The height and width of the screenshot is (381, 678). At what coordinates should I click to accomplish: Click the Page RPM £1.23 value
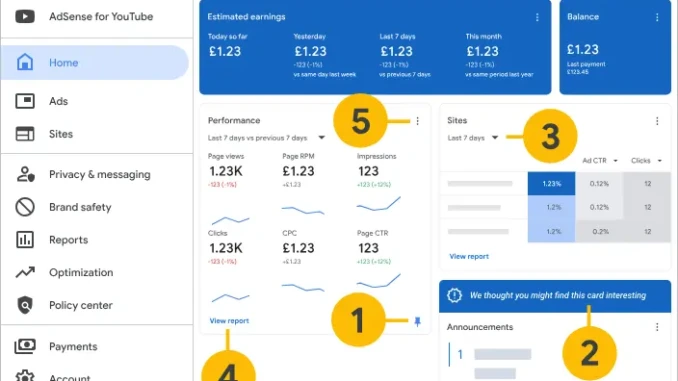pyautogui.click(x=298, y=172)
